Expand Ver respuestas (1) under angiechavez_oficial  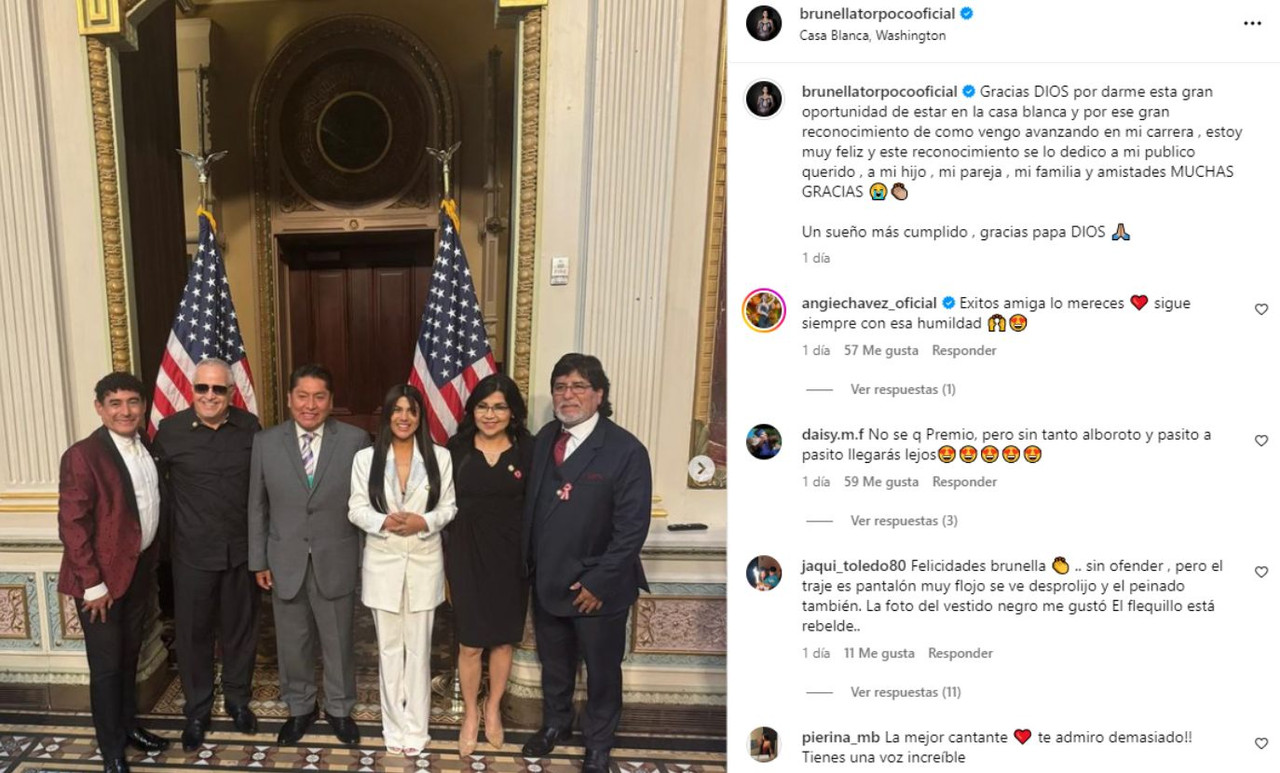click(903, 389)
